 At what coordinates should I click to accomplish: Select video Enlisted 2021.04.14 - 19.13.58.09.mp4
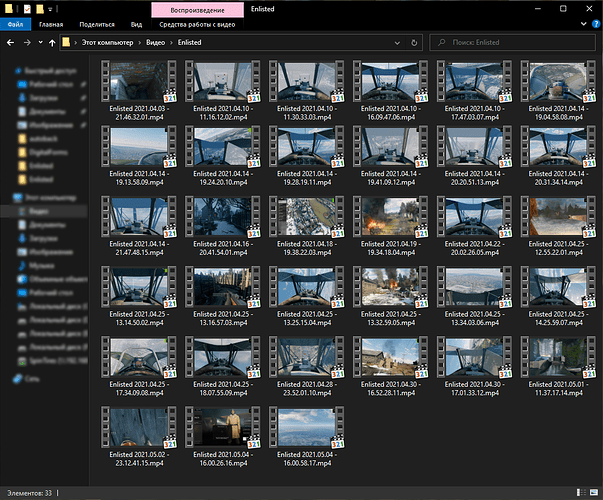pyautogui.click(x=139, y=155)
